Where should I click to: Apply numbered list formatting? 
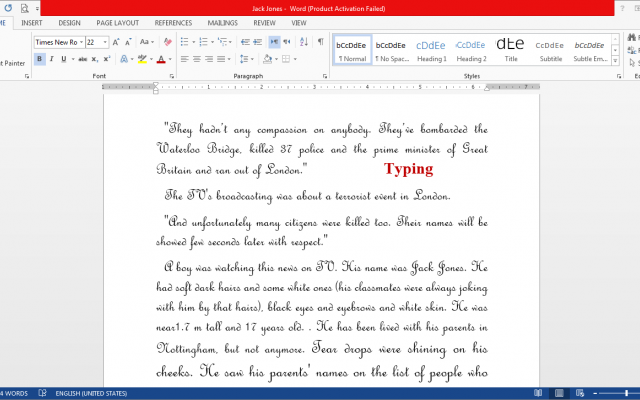203,42
